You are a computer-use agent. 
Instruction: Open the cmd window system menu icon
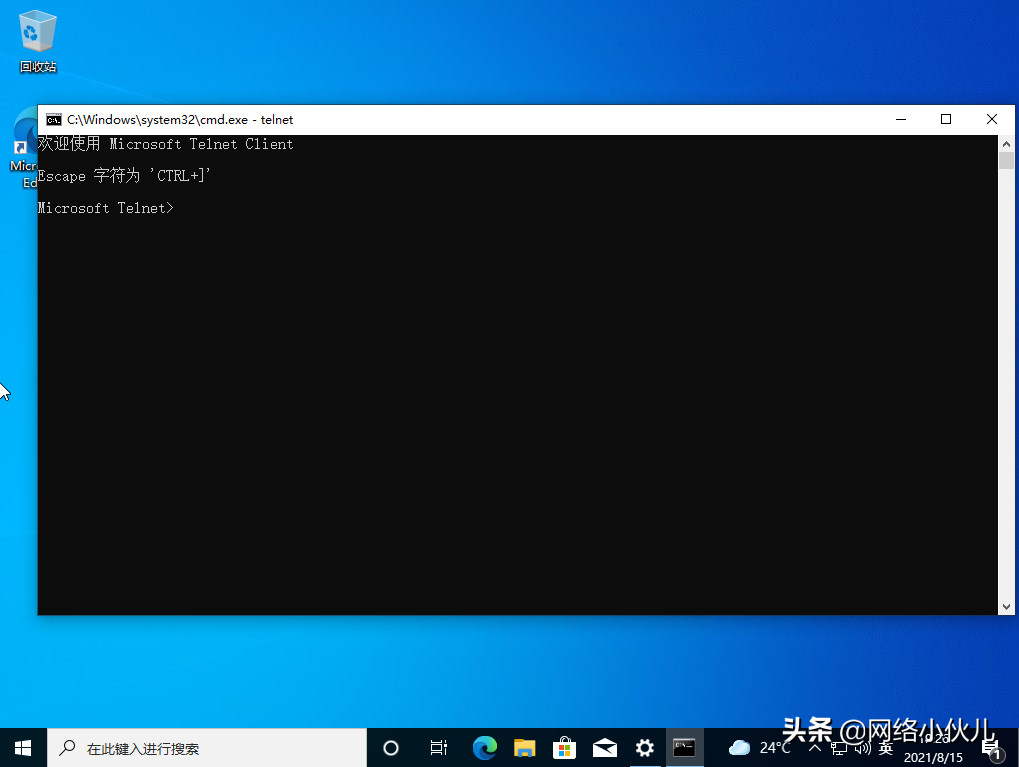tap(54, 119)
